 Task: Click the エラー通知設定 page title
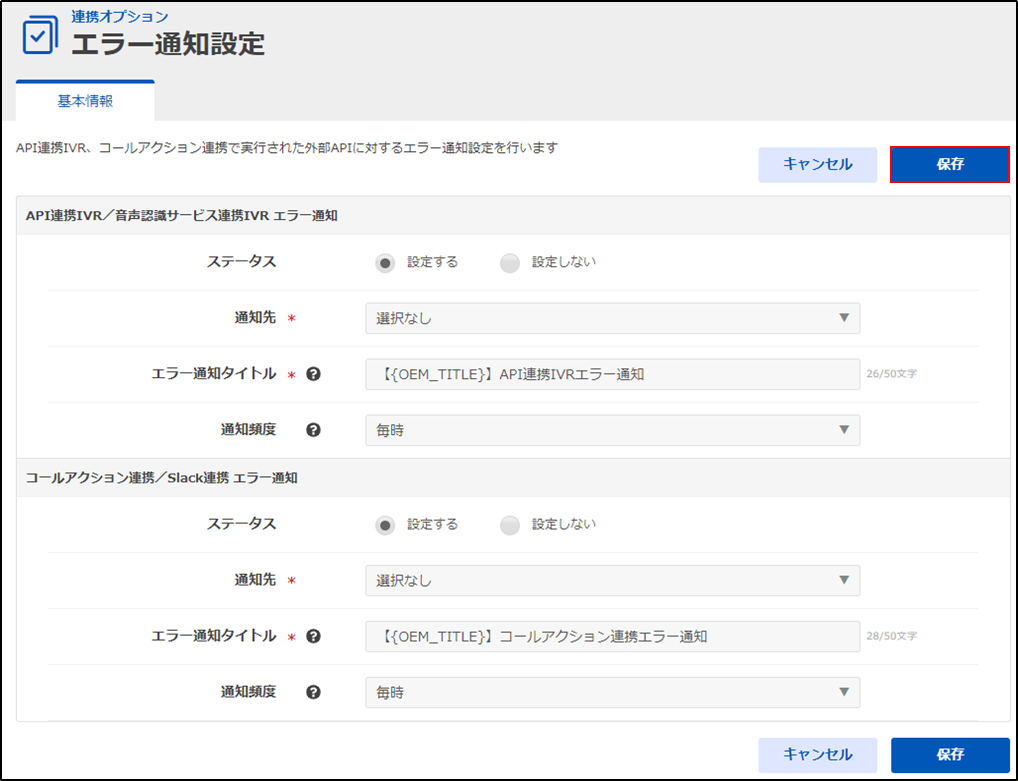click(168, 44)
